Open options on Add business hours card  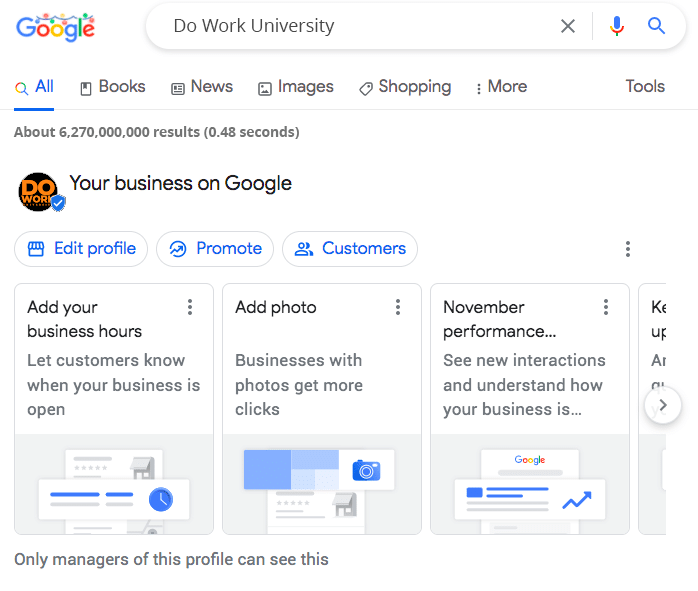coord(190,307)
